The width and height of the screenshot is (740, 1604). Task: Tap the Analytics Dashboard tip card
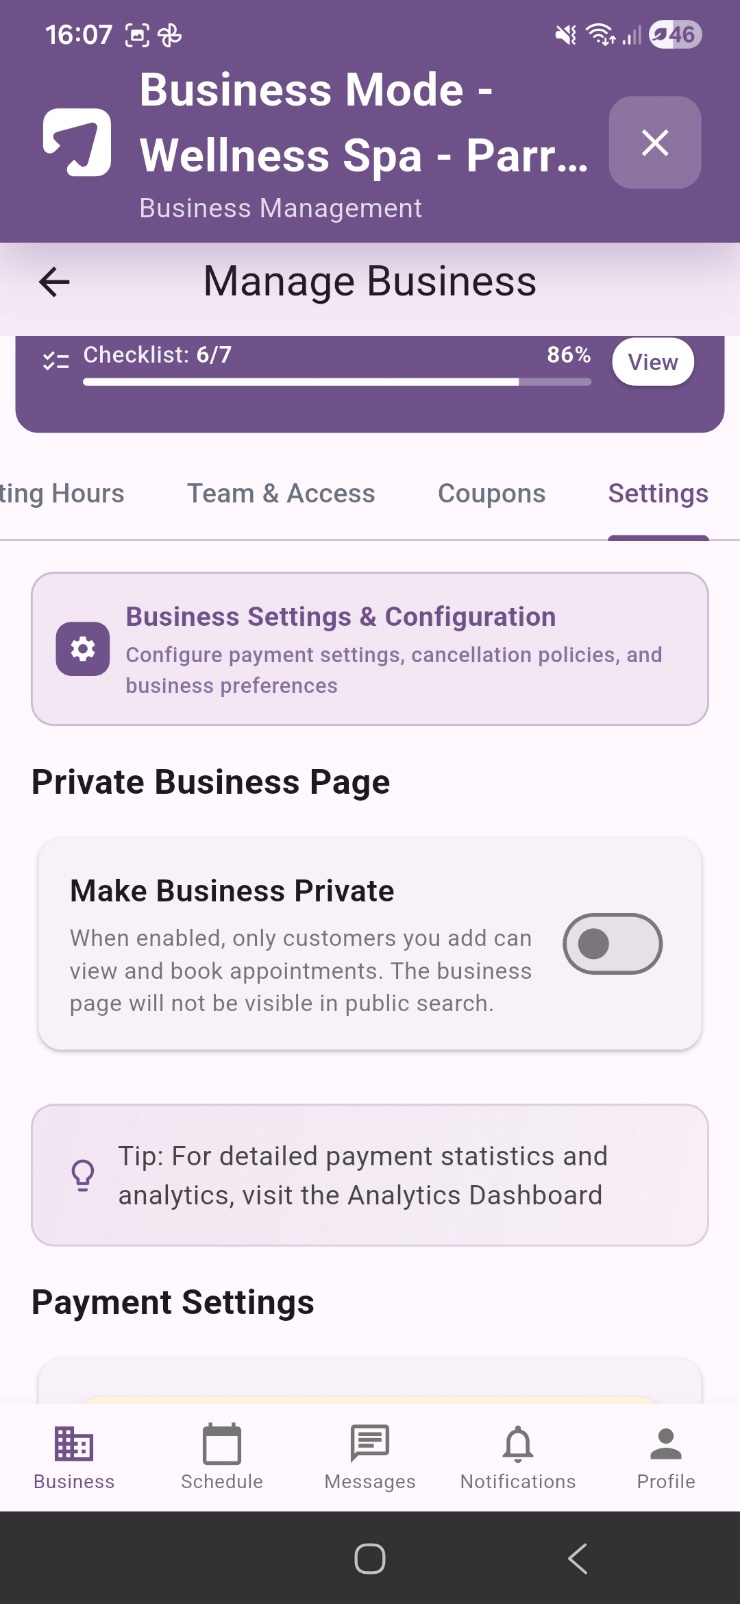(370, 1175)
